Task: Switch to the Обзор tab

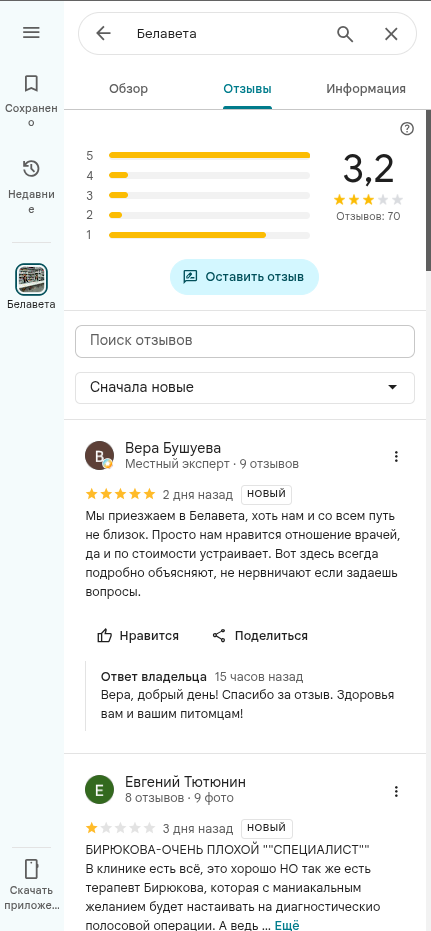Action: (129, 89)
